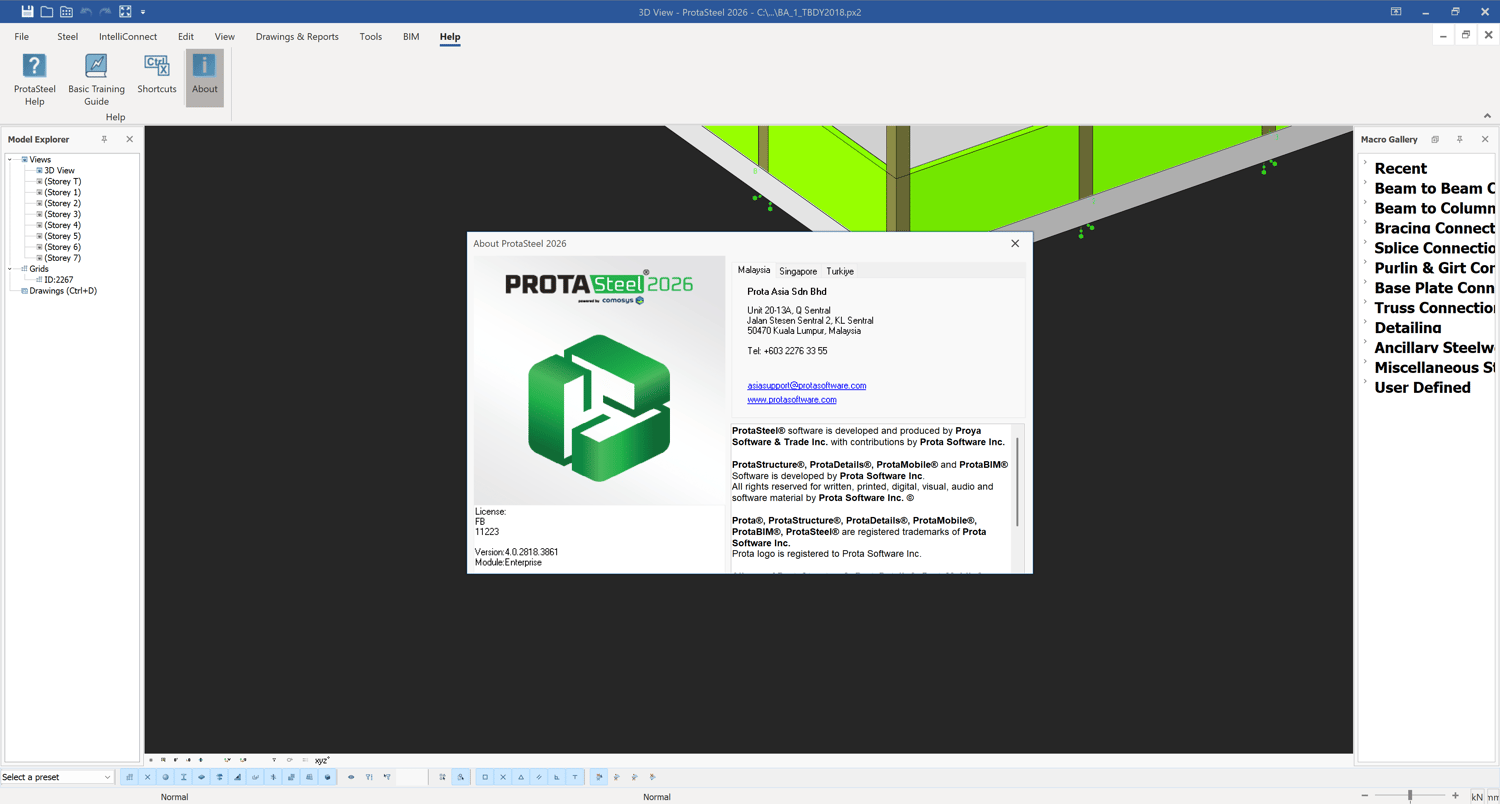This screenshot has width=1500, height=804.
Task: Open the quick access toolbar customize dropdown
Action: pyautogui.click(x=143, y=12)
